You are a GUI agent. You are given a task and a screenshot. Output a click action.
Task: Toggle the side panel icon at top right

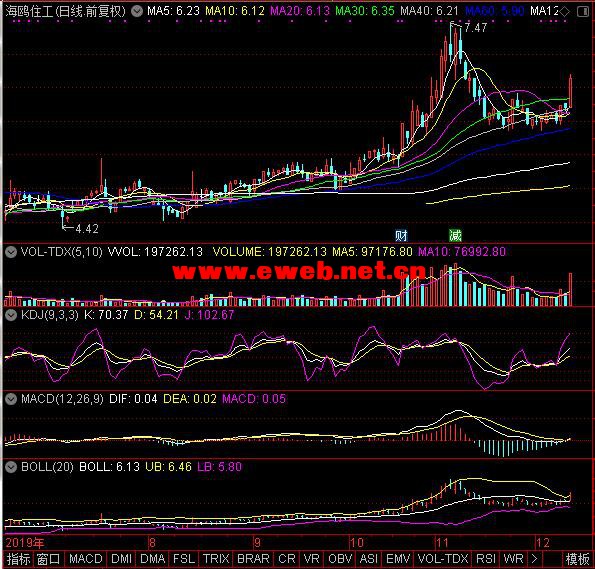click(x=583, y=12)
